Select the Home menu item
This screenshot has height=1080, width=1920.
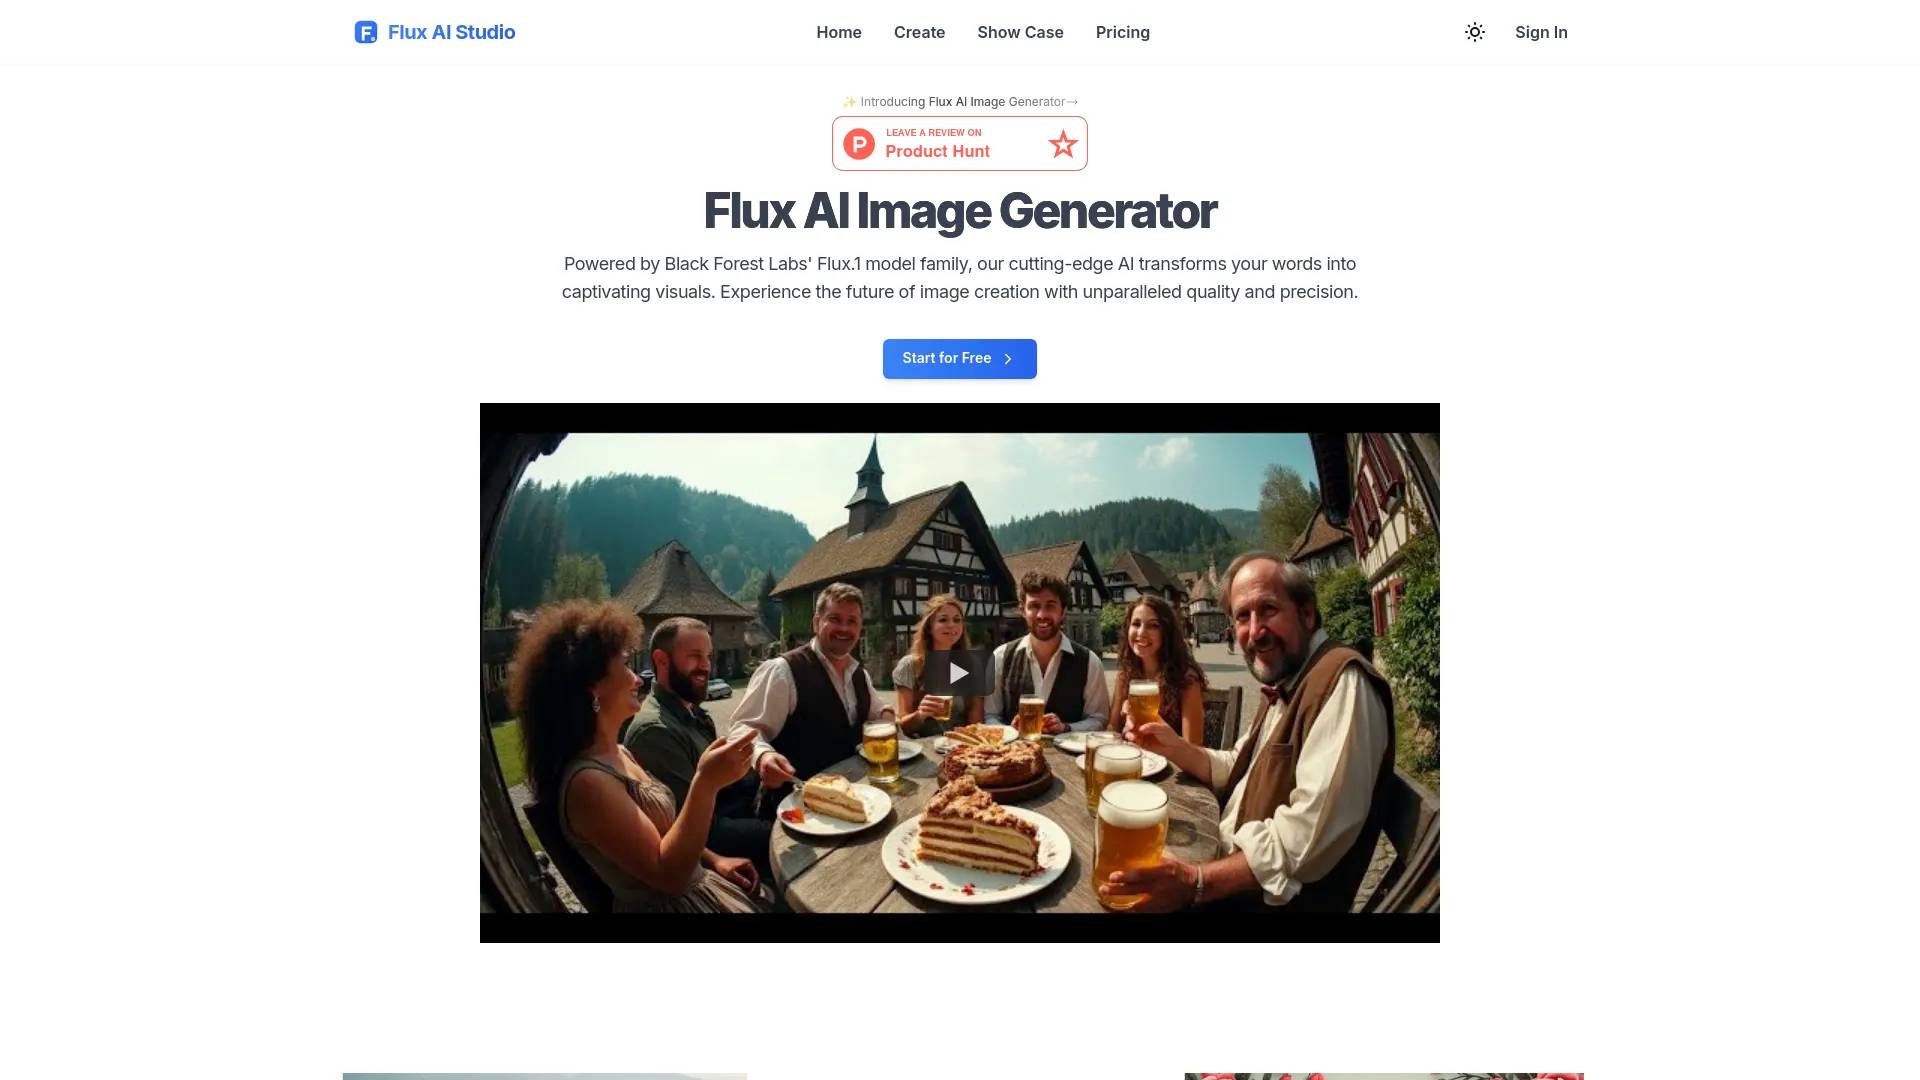tap(837, 32)
